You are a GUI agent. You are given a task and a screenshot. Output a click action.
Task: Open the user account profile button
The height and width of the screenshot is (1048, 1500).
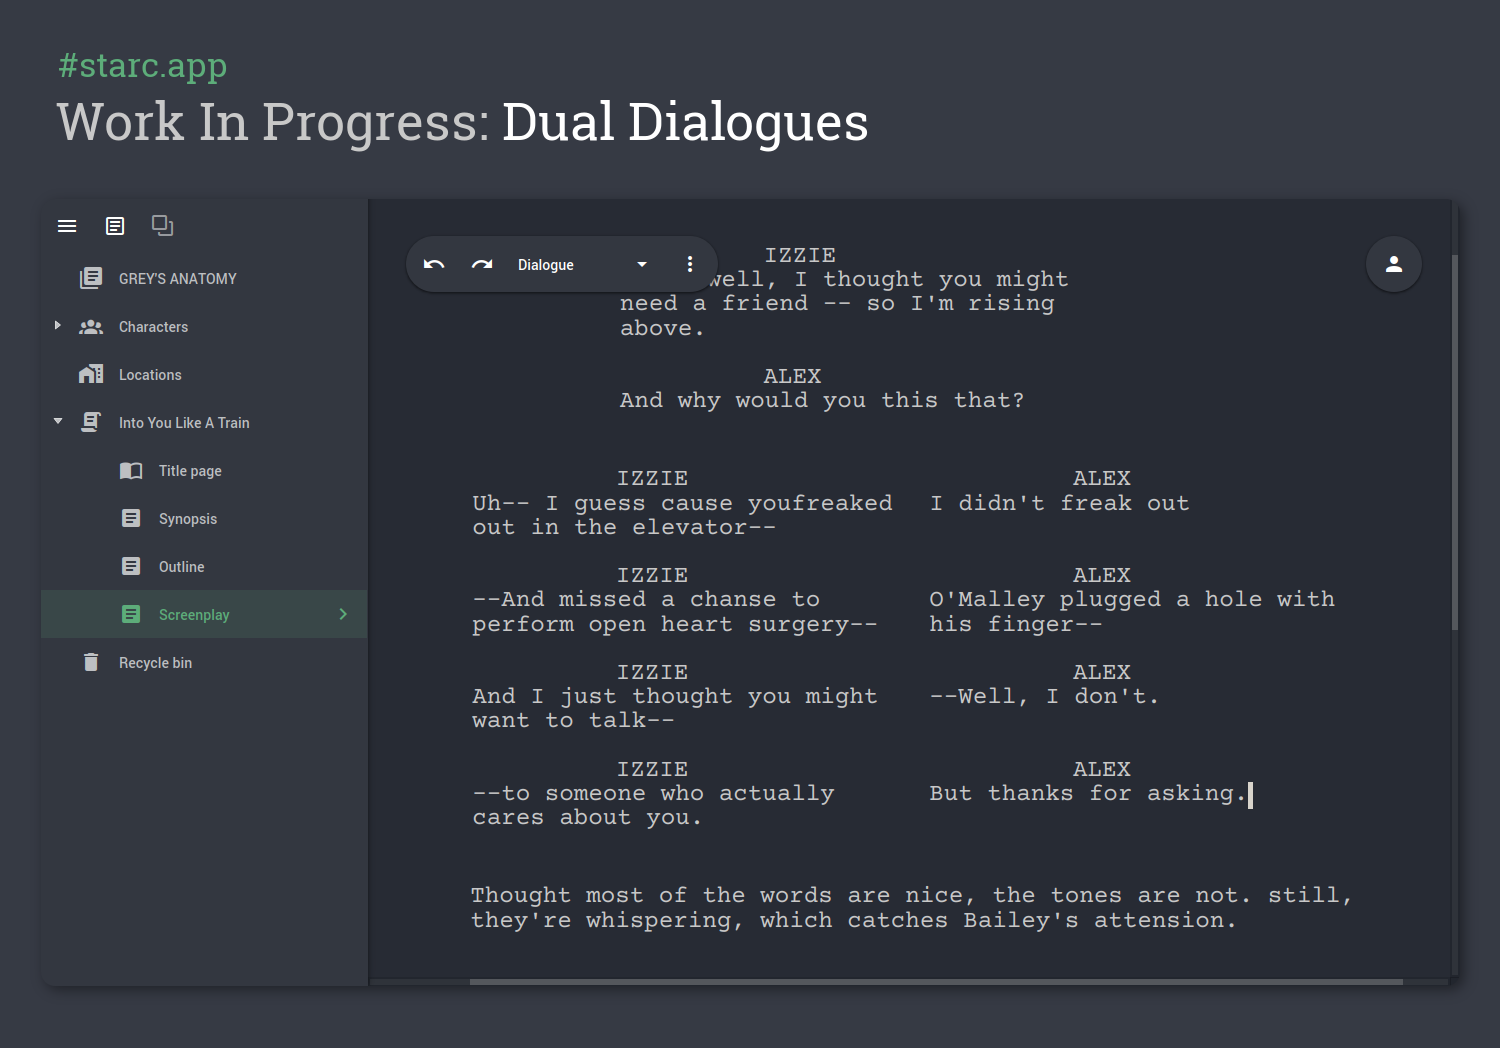click(x=1394, y=264)
